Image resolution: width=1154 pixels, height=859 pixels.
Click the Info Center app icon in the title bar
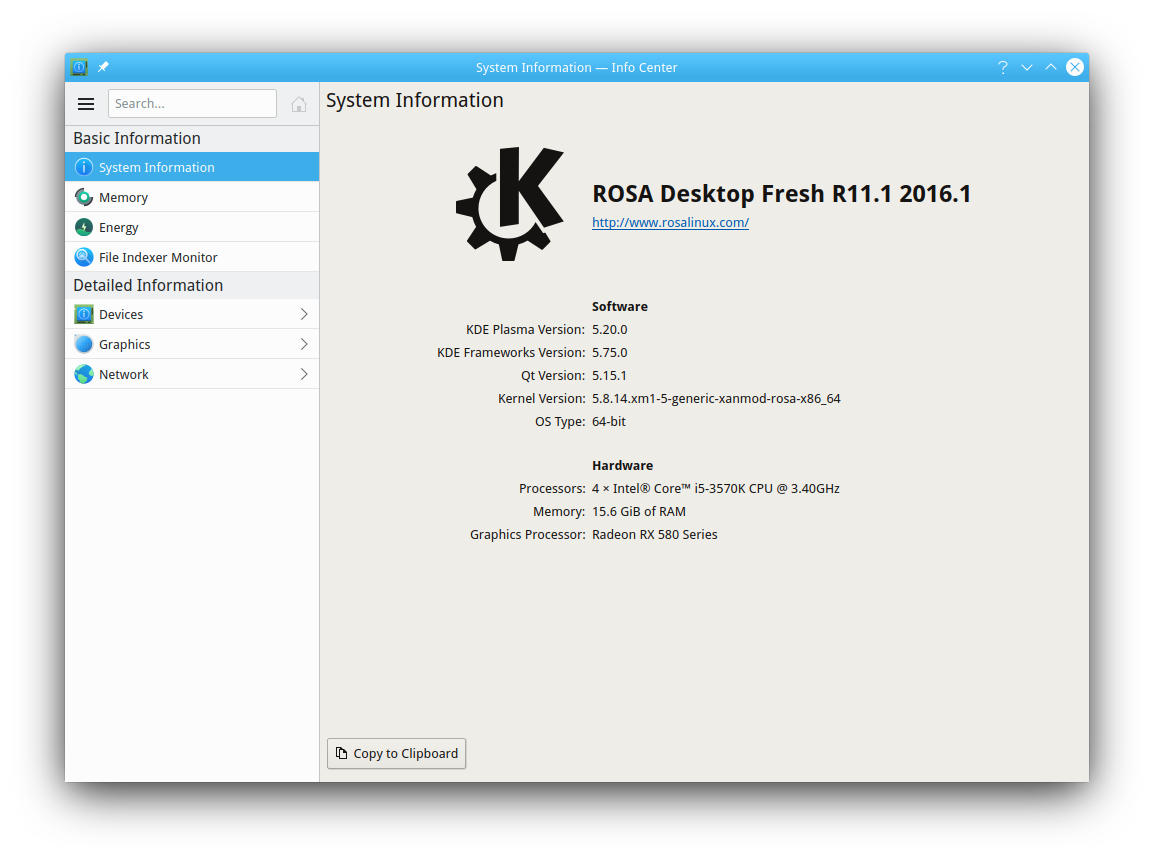pos(79,67)
